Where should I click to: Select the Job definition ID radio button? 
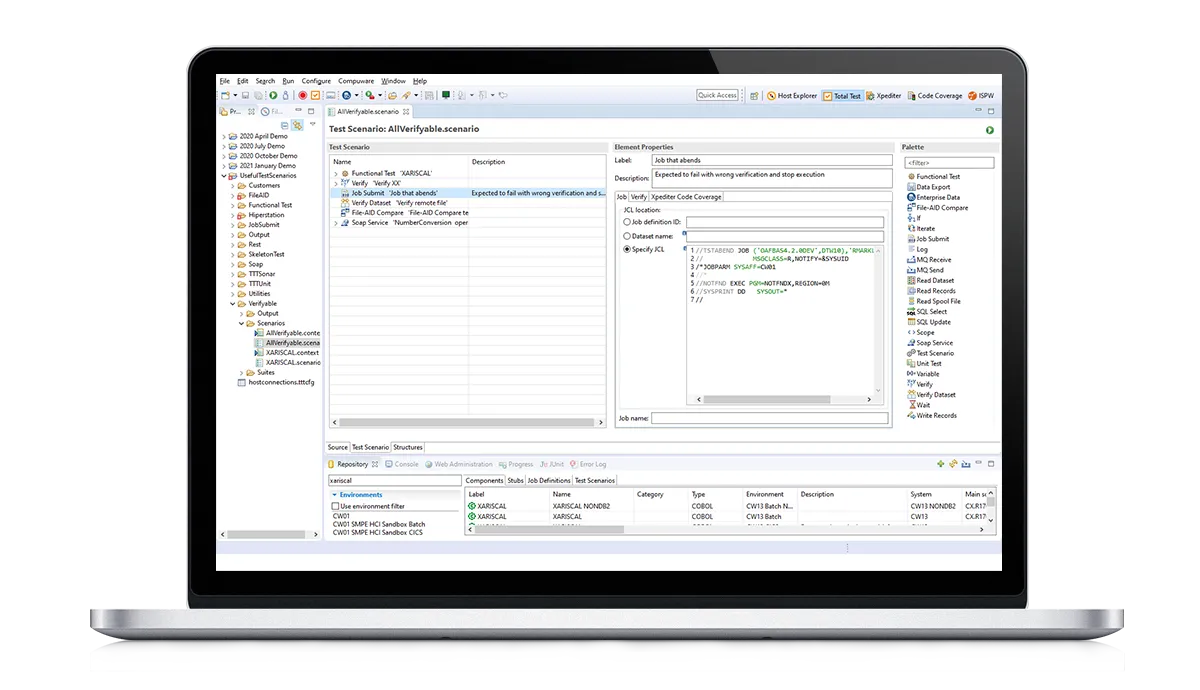coord(627,222)
